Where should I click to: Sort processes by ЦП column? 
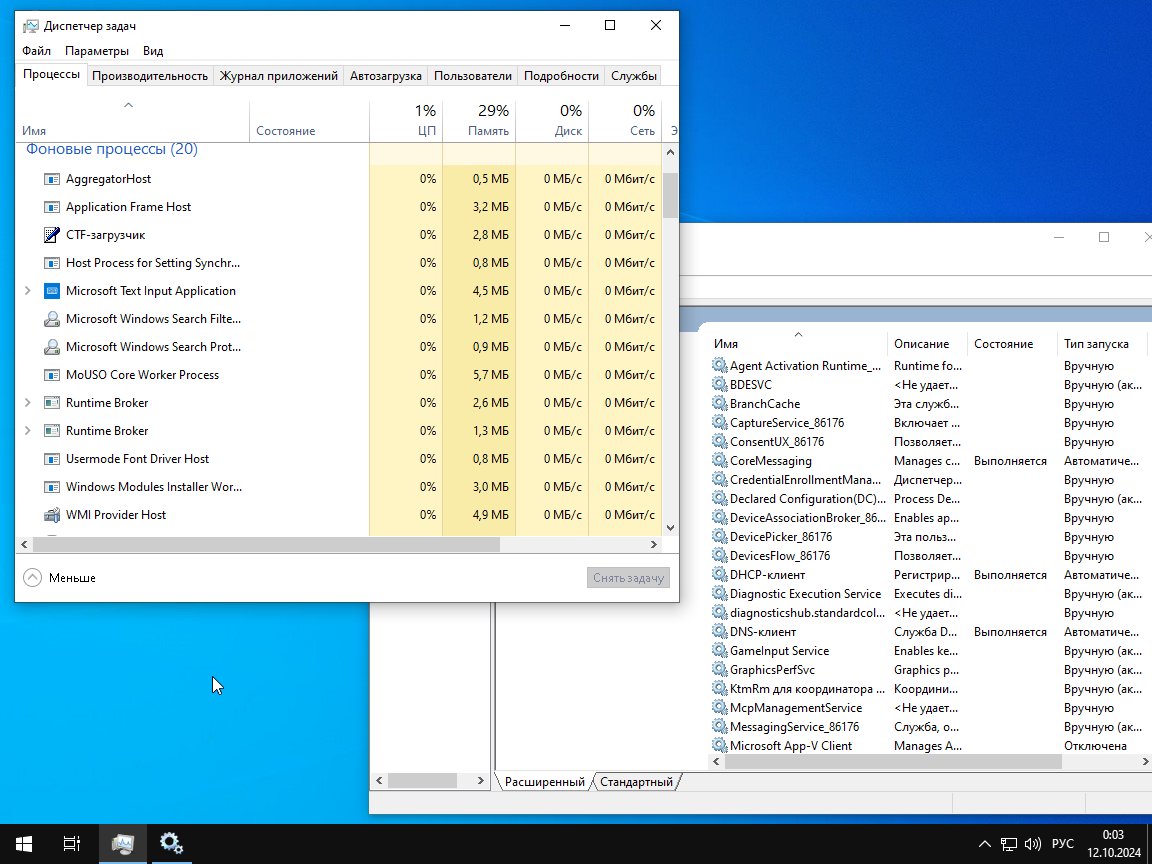point(406,120)
